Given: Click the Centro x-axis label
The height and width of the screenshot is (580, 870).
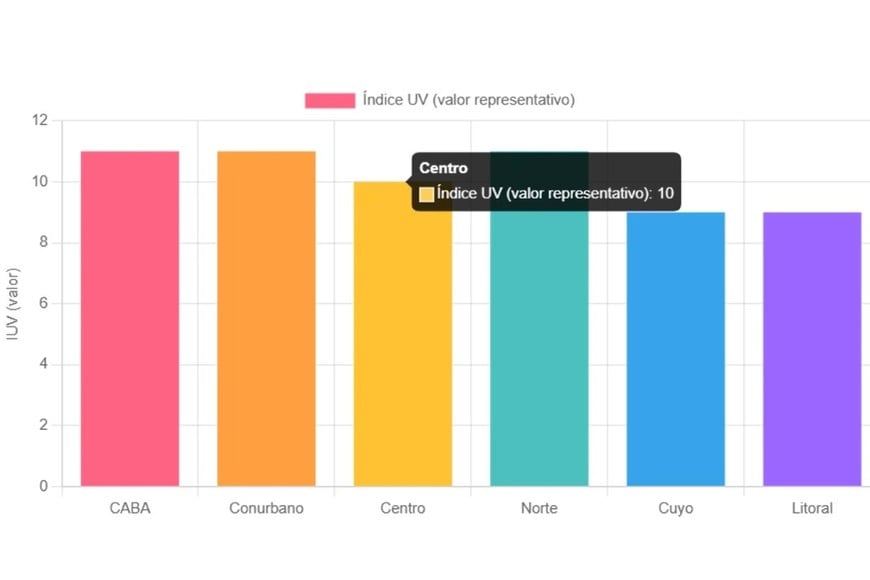Looking at the screenshot, I should click(403, 508).
